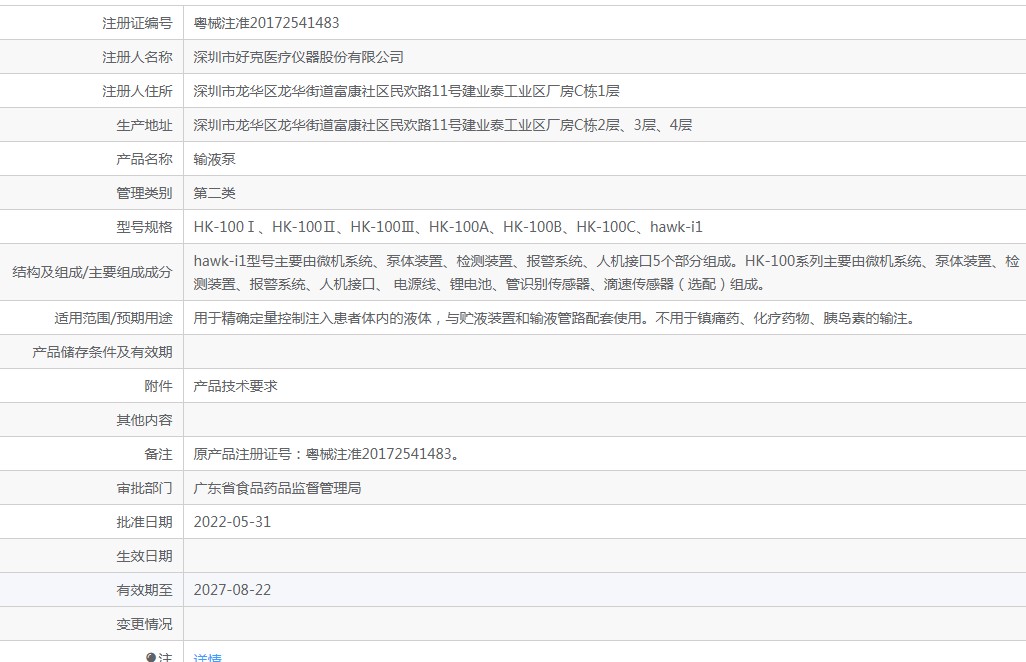Click the 型号规格 label

(145, 227)
